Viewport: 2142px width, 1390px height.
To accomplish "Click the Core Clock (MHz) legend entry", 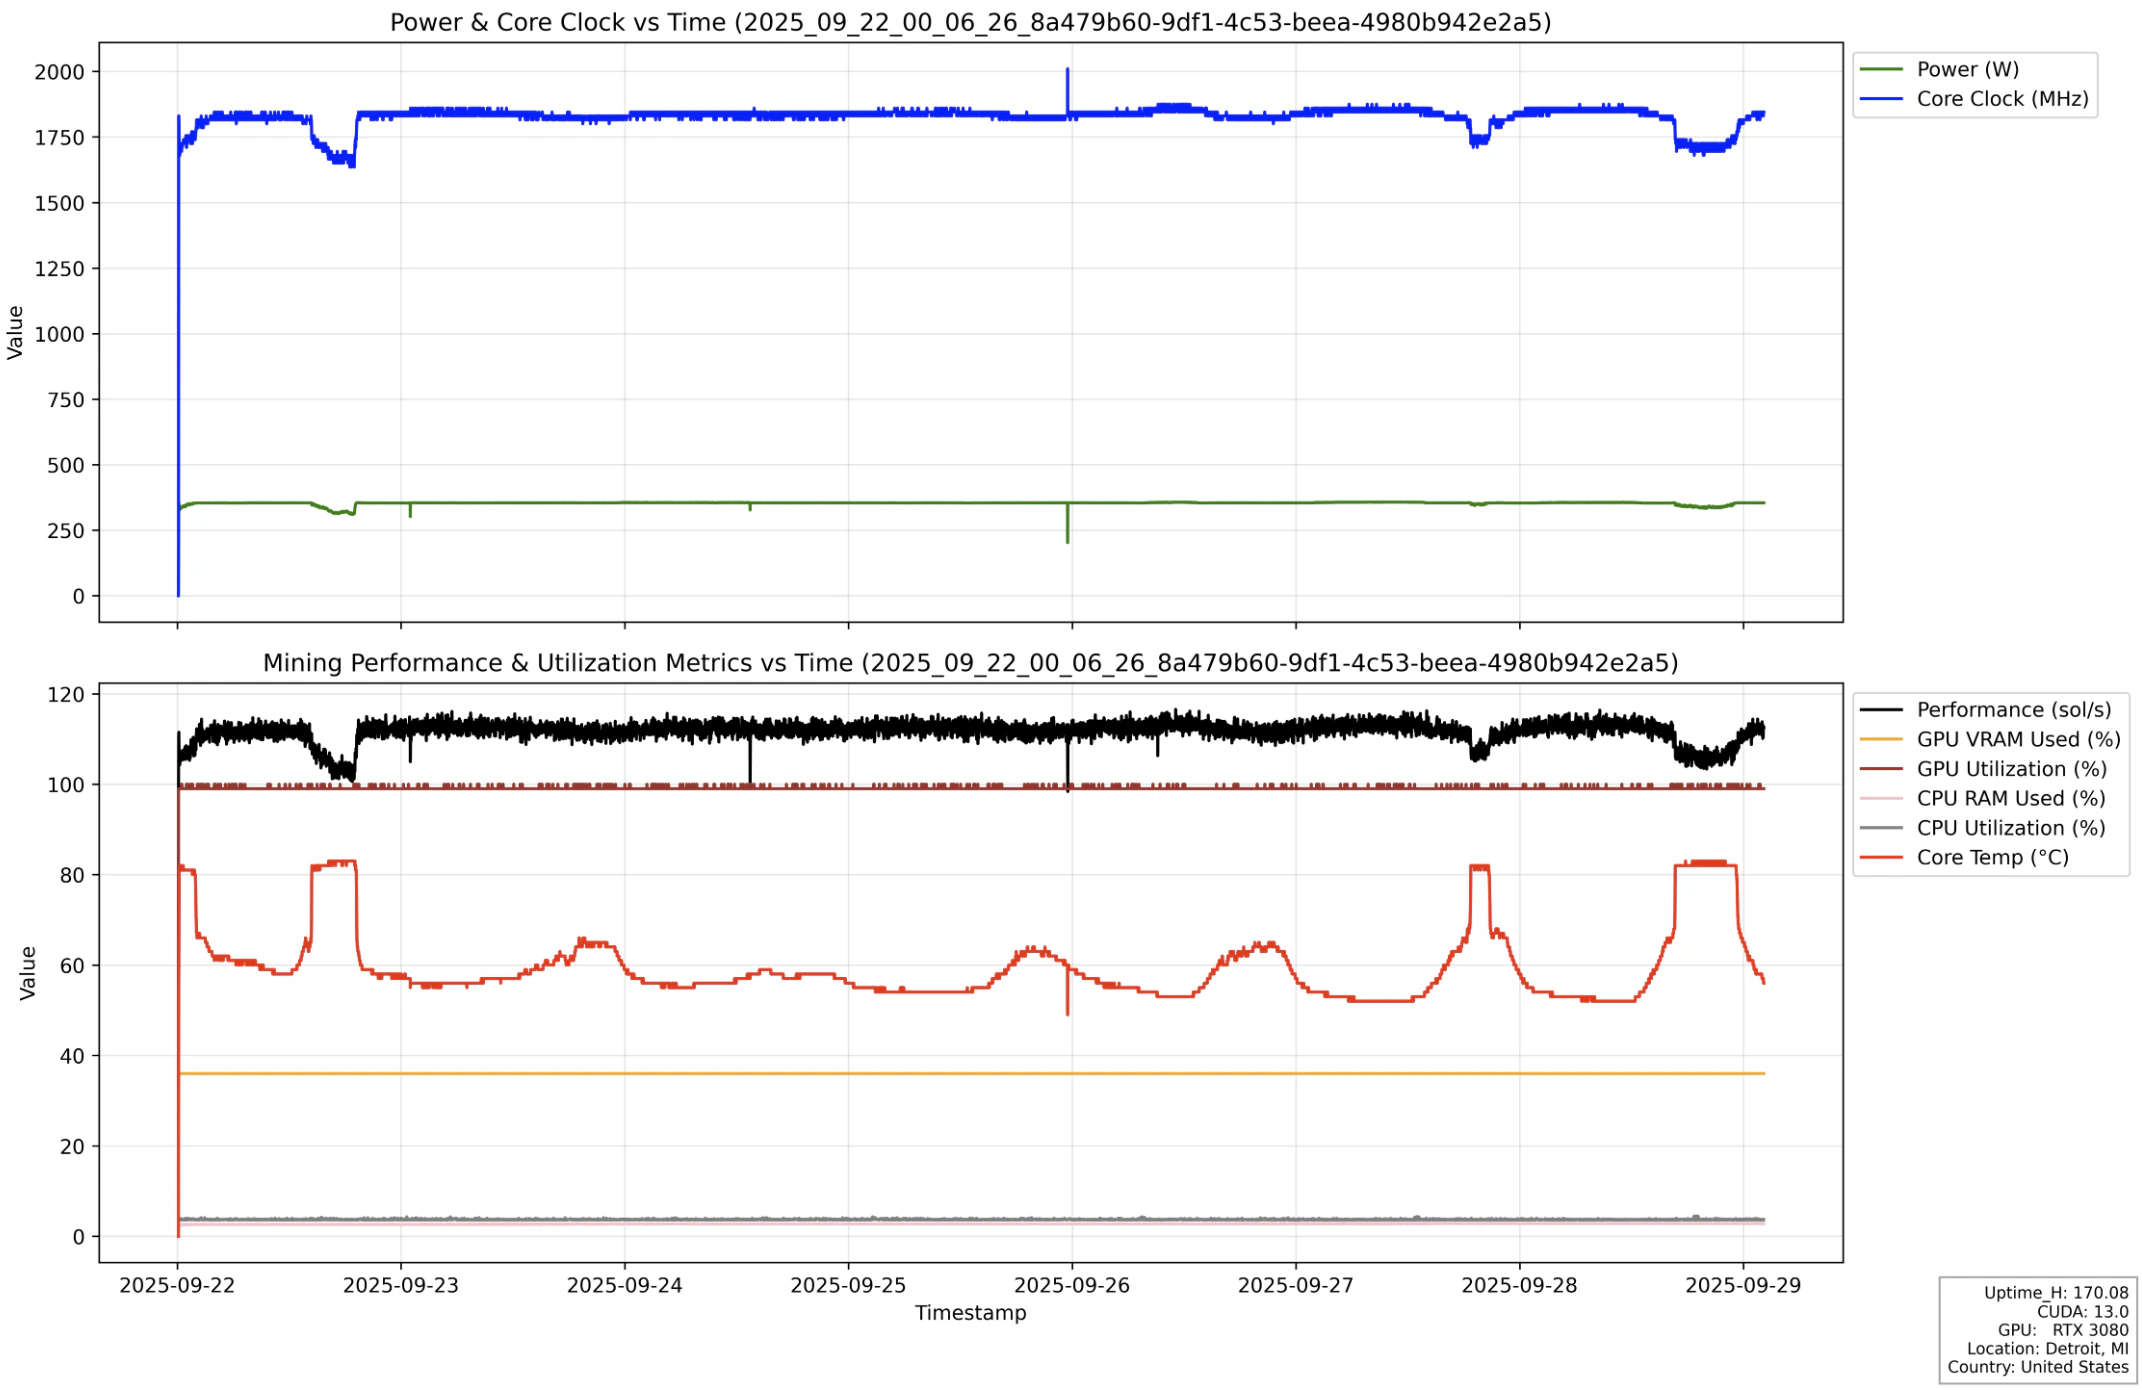I will point(2001,99).
